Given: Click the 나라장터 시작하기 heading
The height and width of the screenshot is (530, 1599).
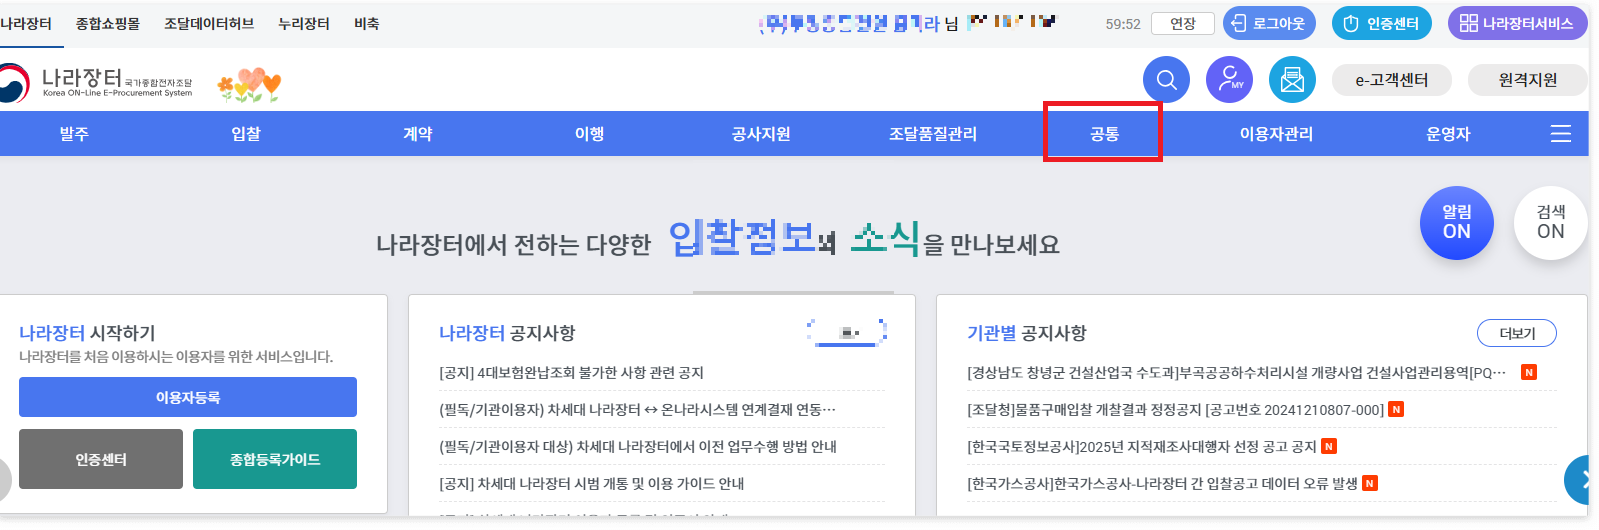Looking at the screenshot, I should (87, 333).
